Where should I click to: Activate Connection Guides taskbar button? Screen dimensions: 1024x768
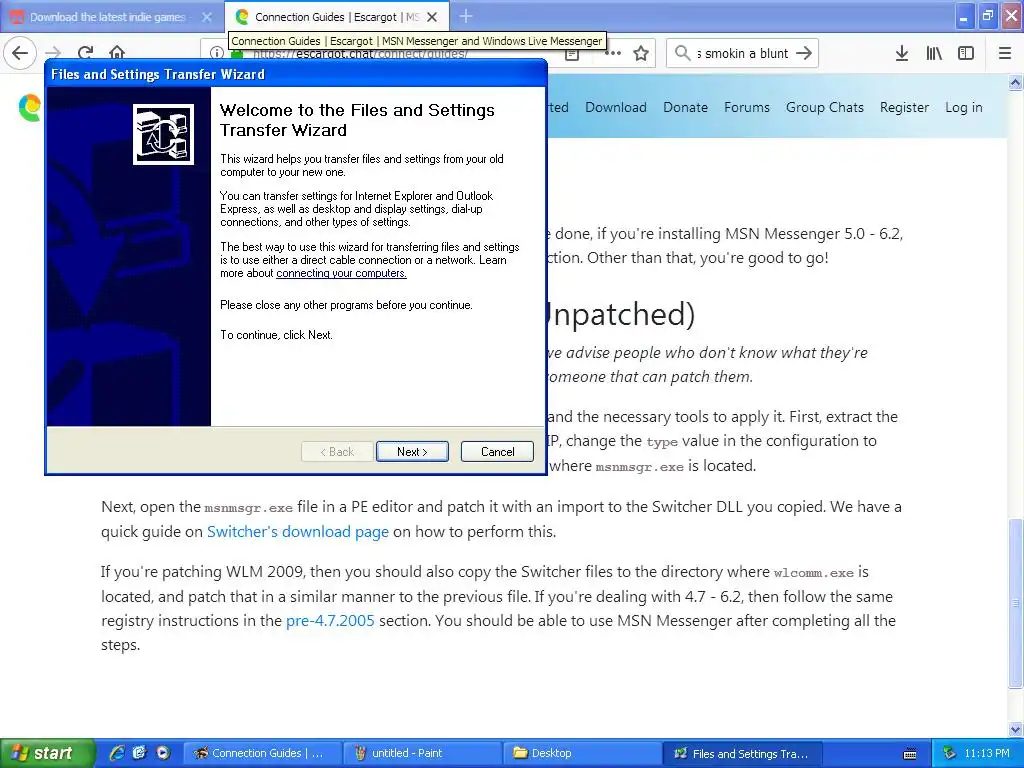pos(262,753)
